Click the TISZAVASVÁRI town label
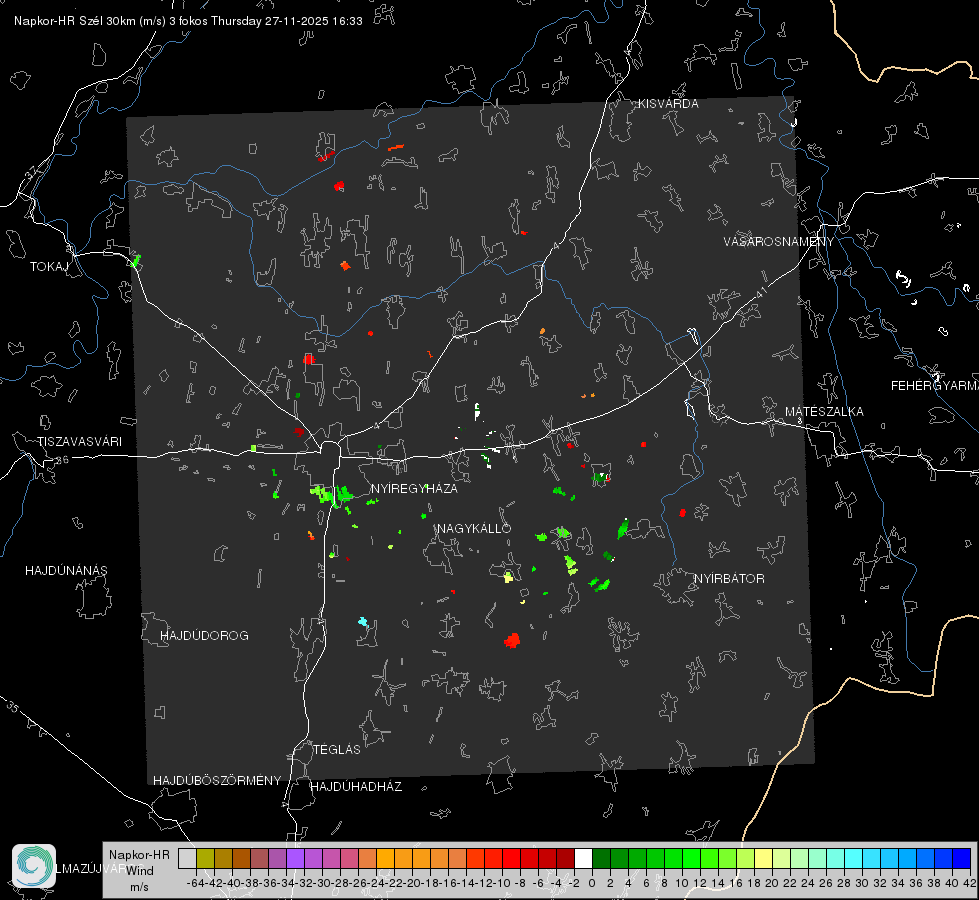 [x=79, y=442]
